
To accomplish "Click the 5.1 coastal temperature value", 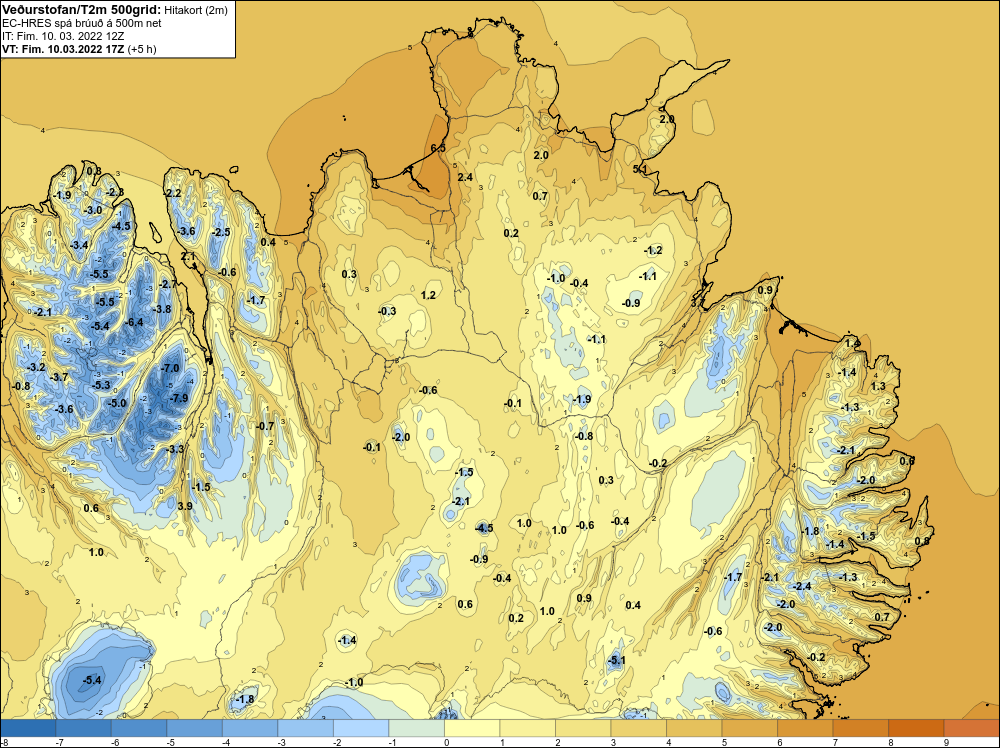I will (640, 169).
